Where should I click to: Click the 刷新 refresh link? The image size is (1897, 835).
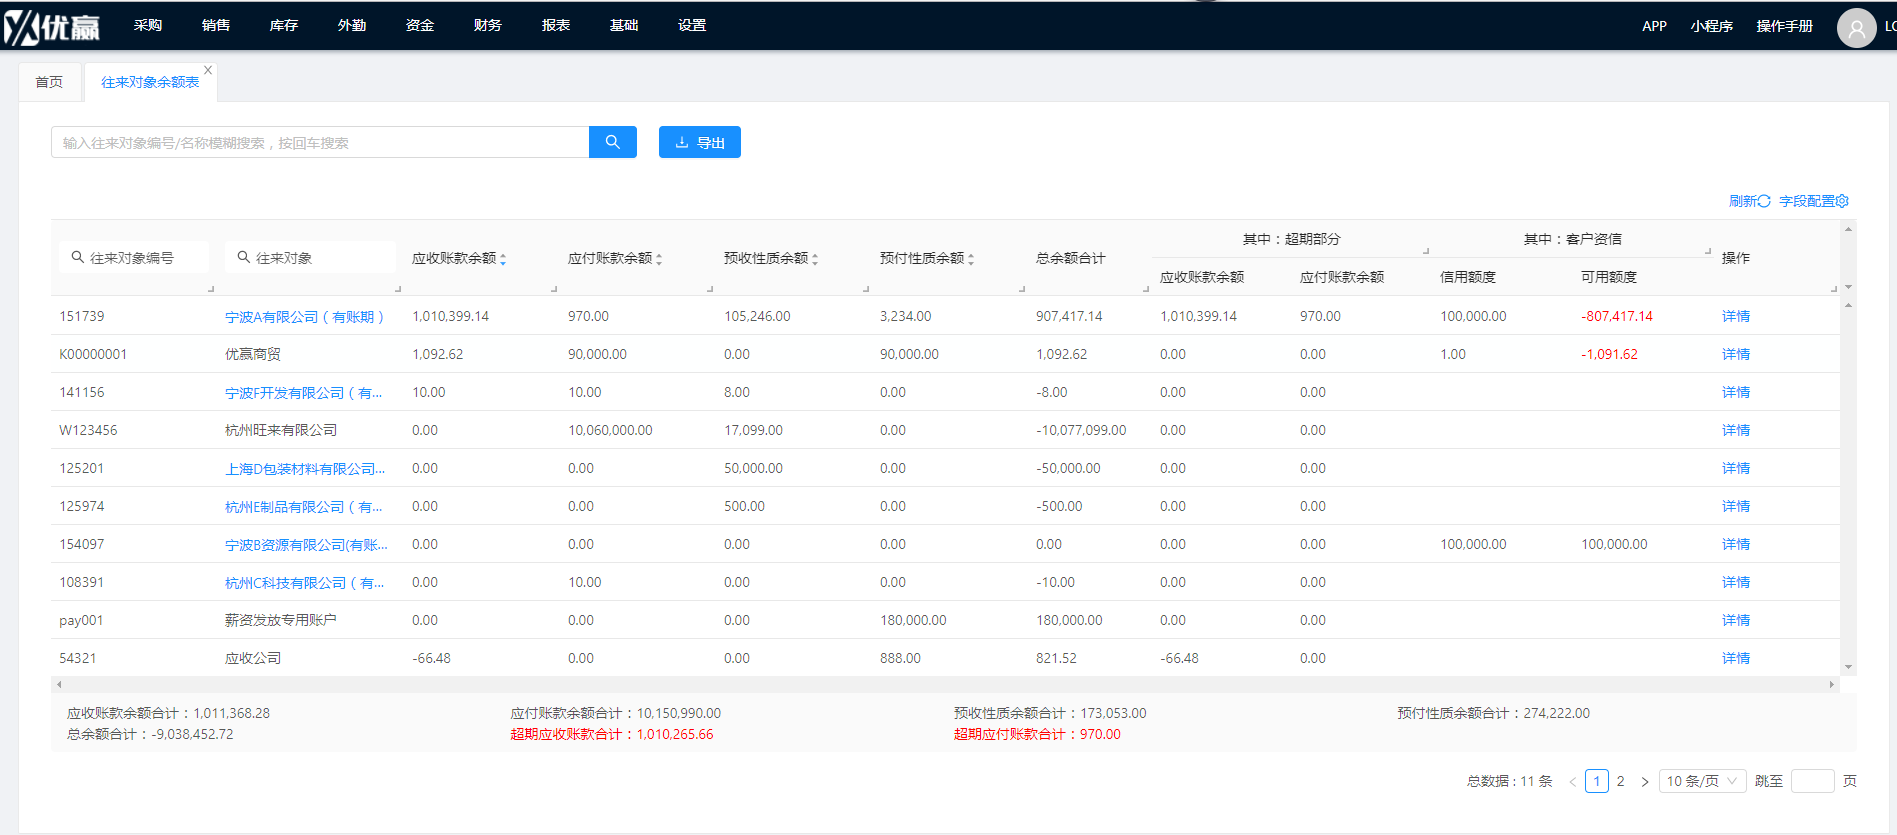pos(1749,201)
